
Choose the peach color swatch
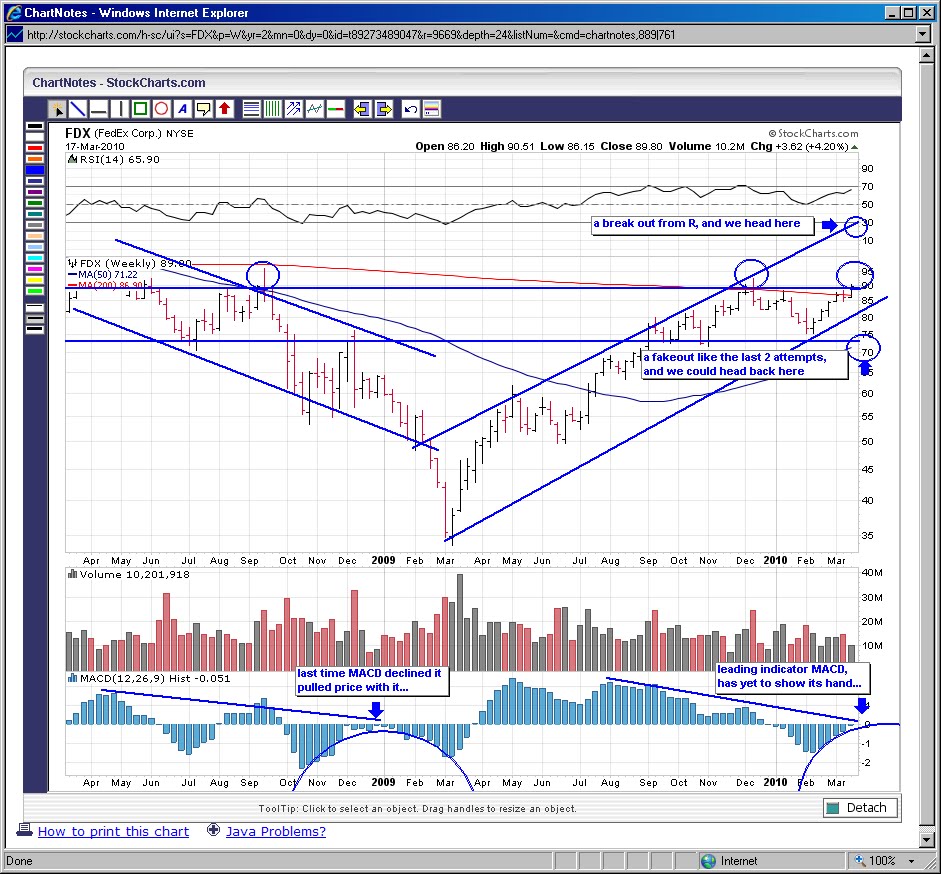coord(35,236)
